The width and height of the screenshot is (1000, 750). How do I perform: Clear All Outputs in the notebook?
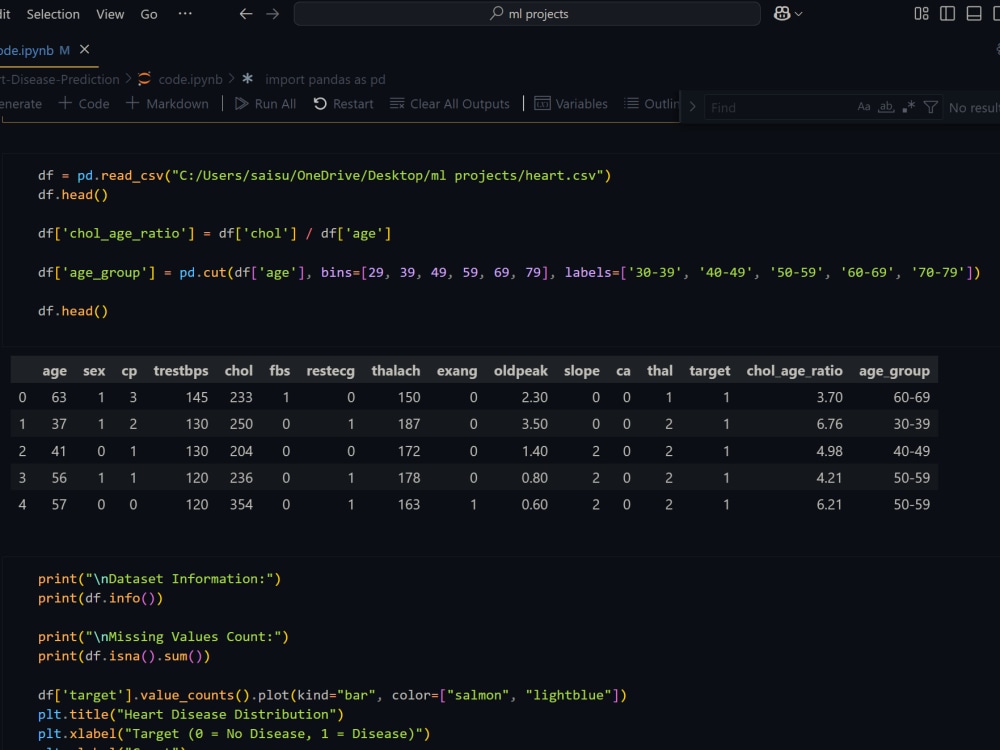[x=450, y=103]
